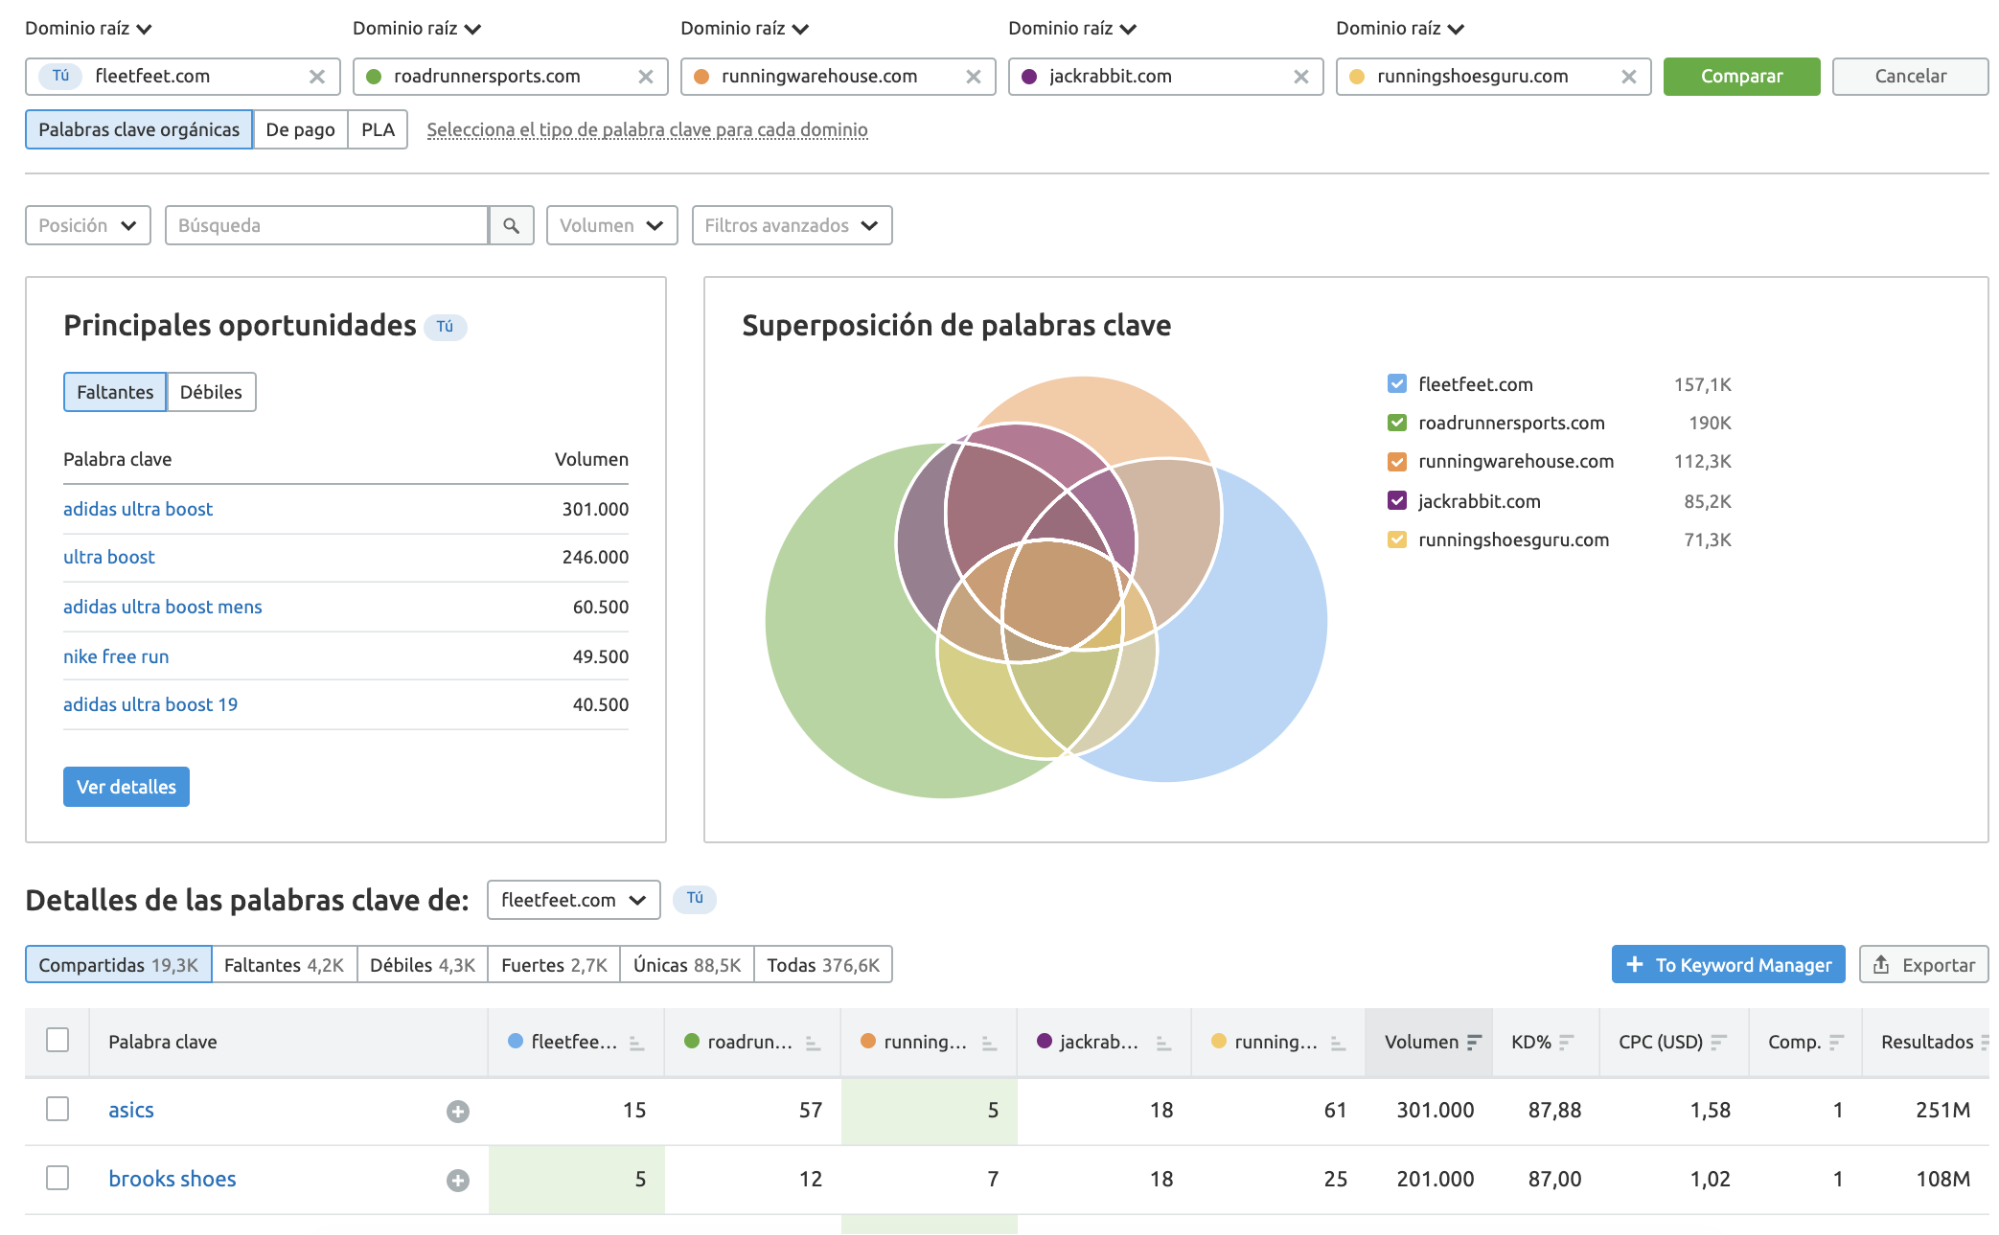1999x1235 pixels.
Task: Uncheck jackrabbit.com in Venn legend
Action: coord(1397,501)
